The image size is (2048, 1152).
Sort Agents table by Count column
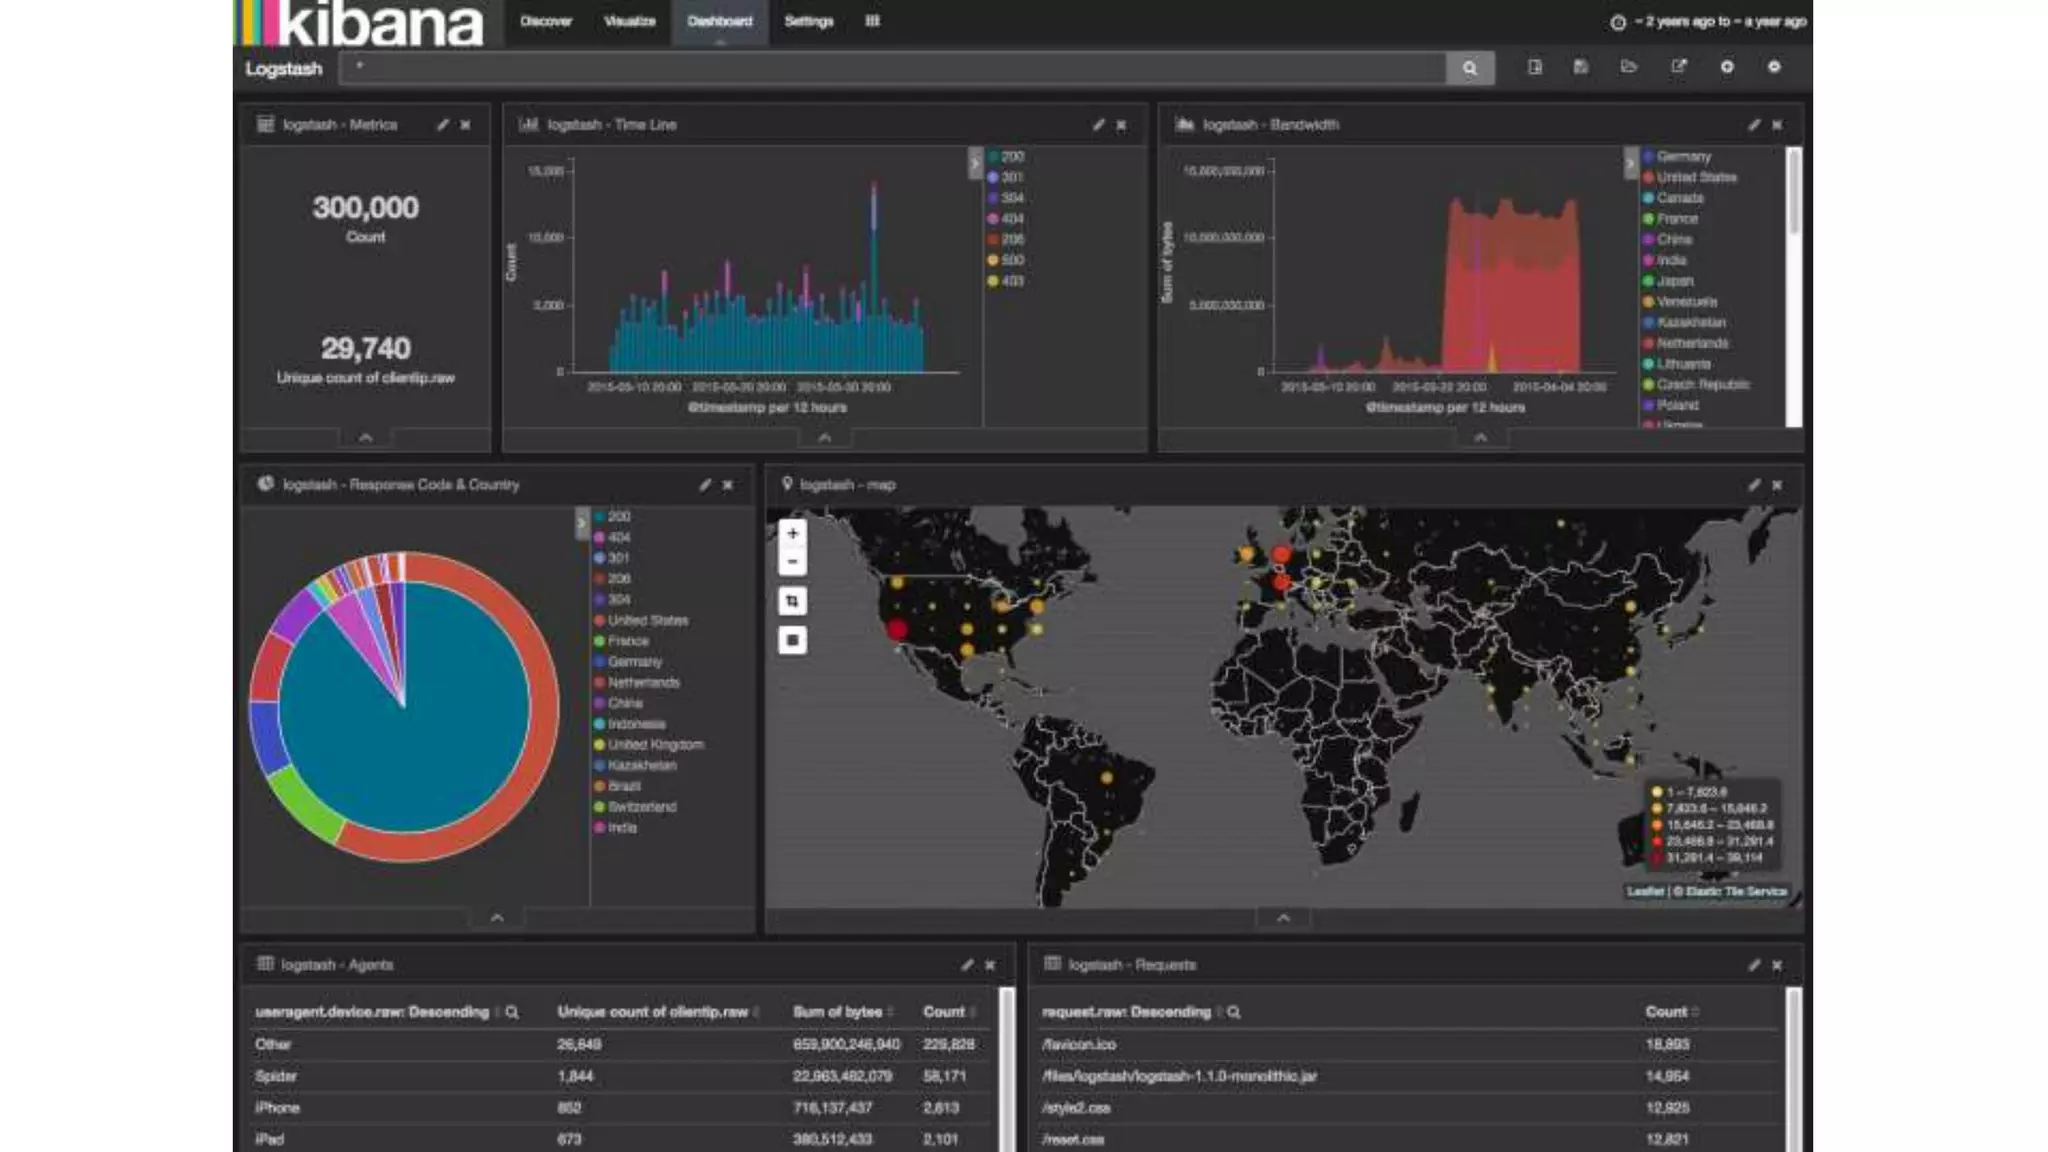[x=944, y=1012]
